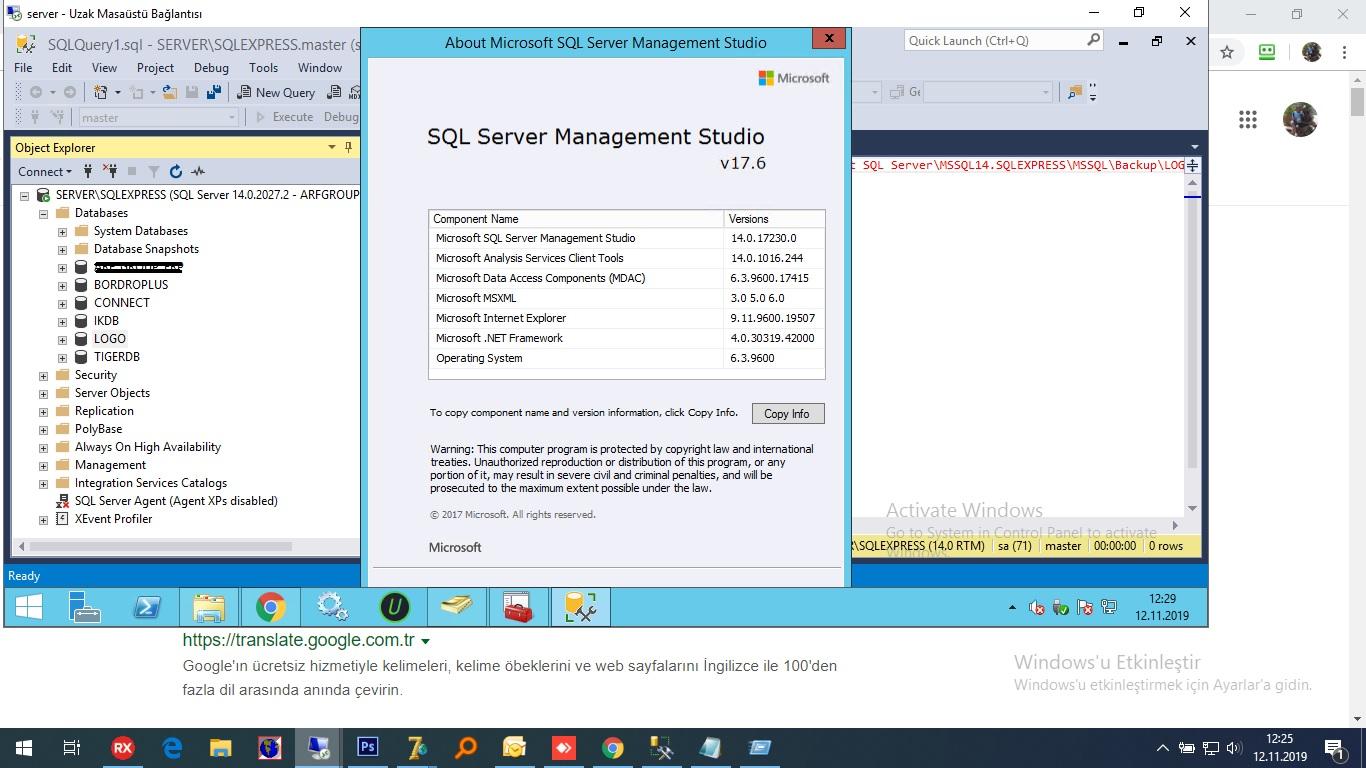The height and width of the screenshot is (768, 1366).
Task: Select the Microsoft Internet Explorer row
Action: click(x=626, y=318)
